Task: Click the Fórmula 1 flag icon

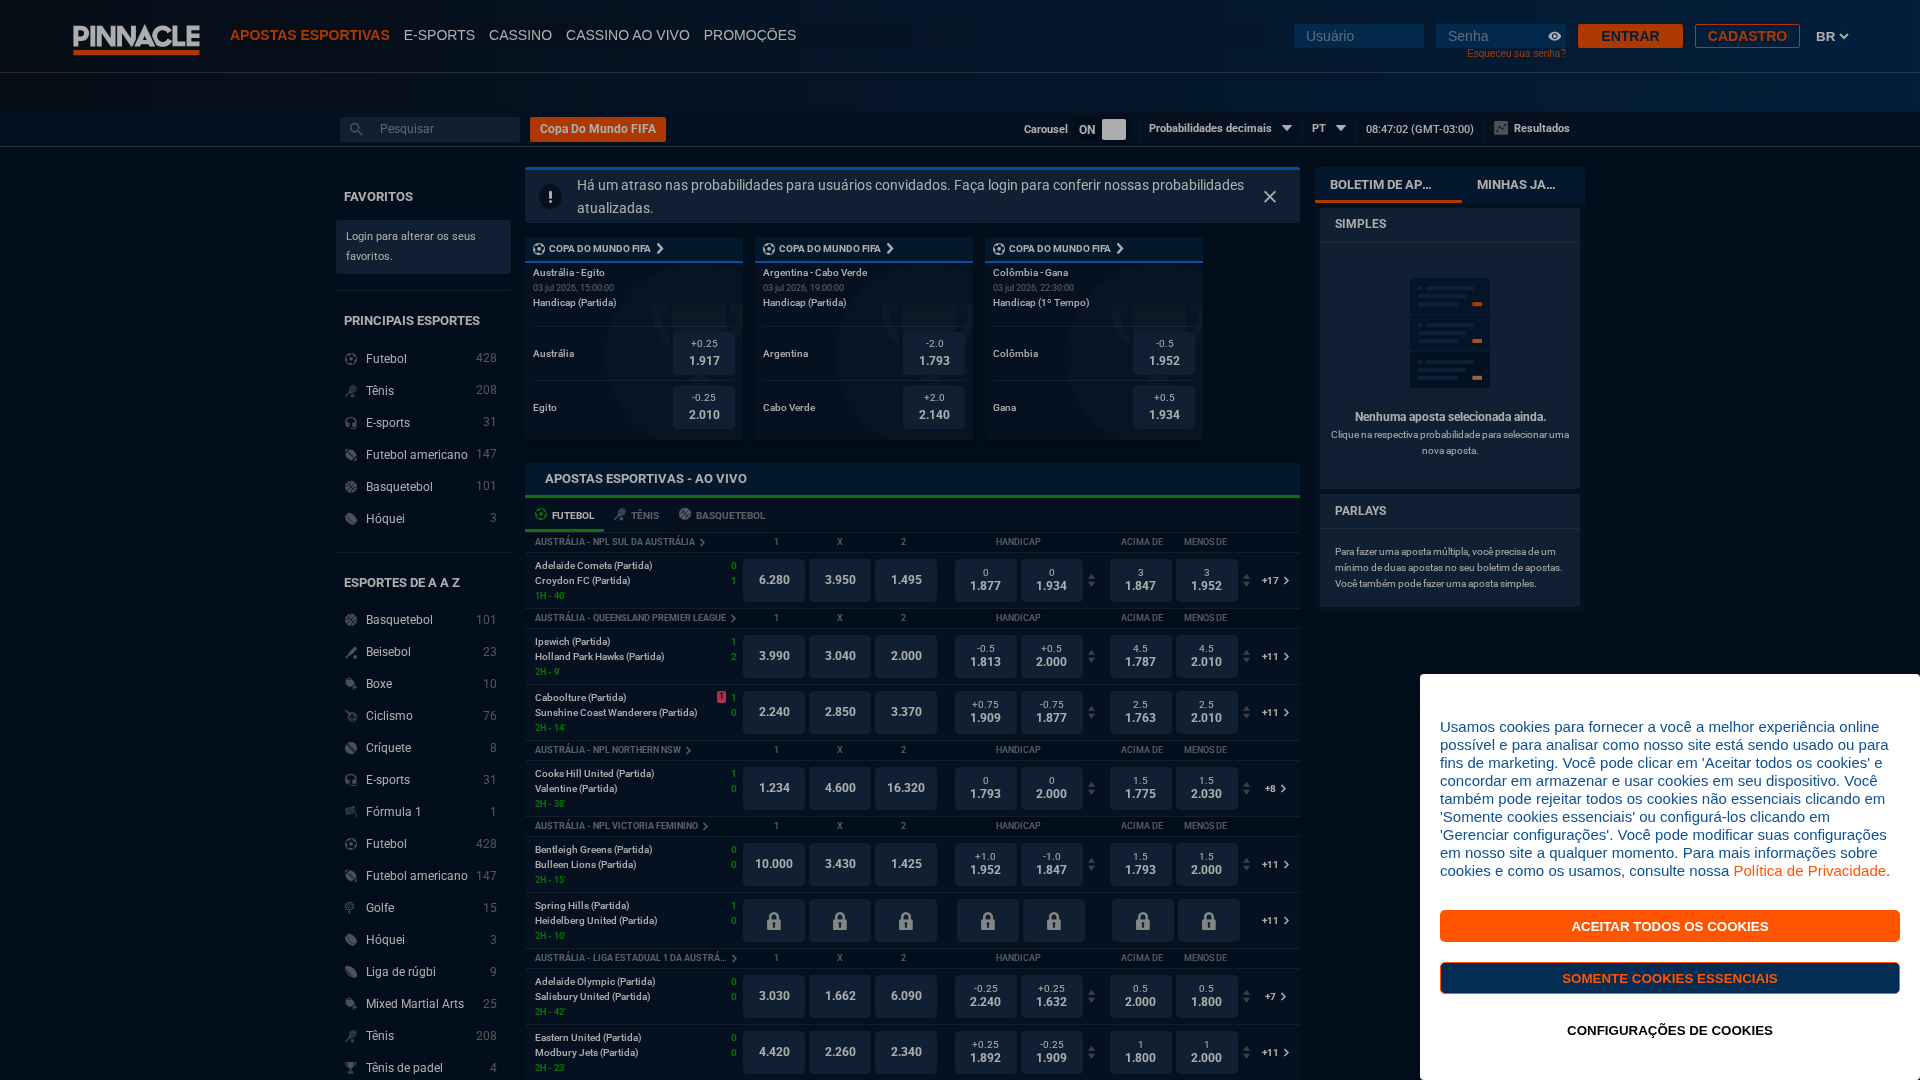Action: pos(351,812)
